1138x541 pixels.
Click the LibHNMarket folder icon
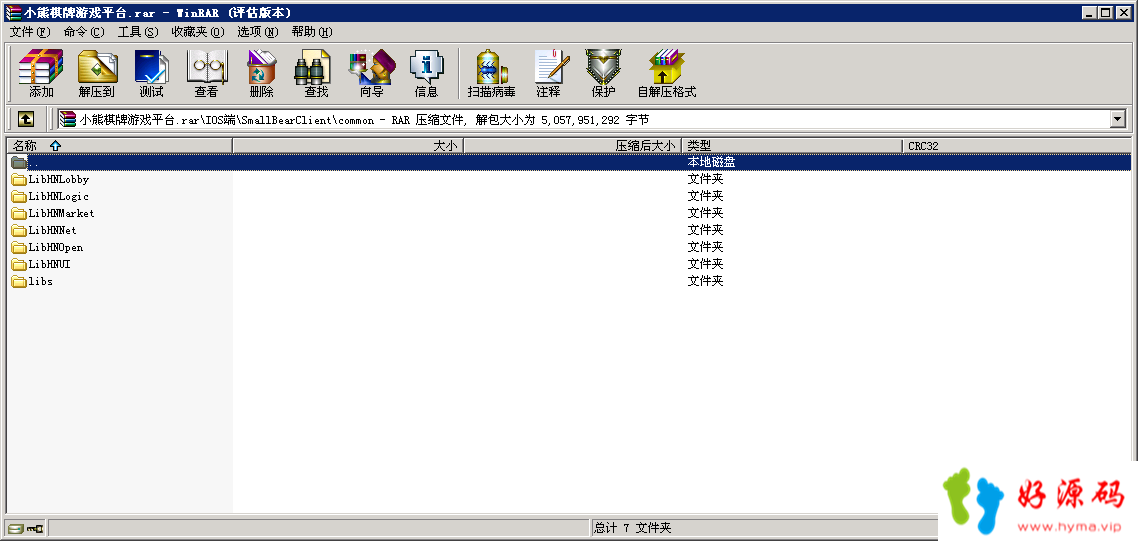pyautogui.click(x=18, y=213)
